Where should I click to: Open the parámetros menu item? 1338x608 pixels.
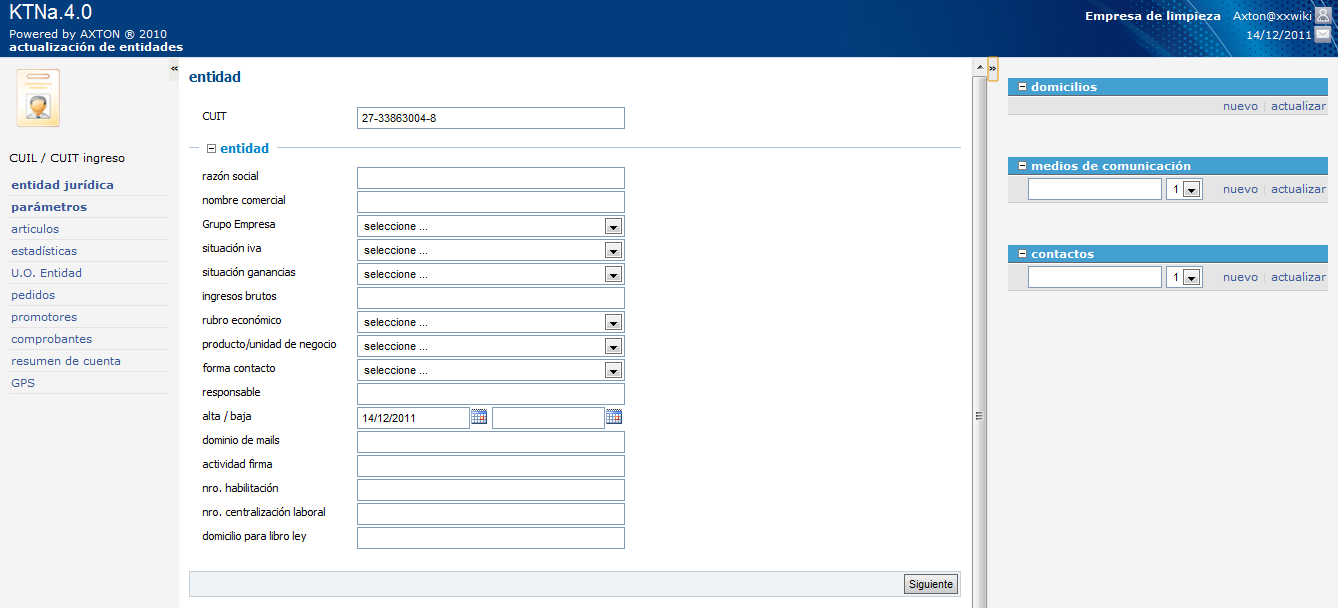click(49, 207)
